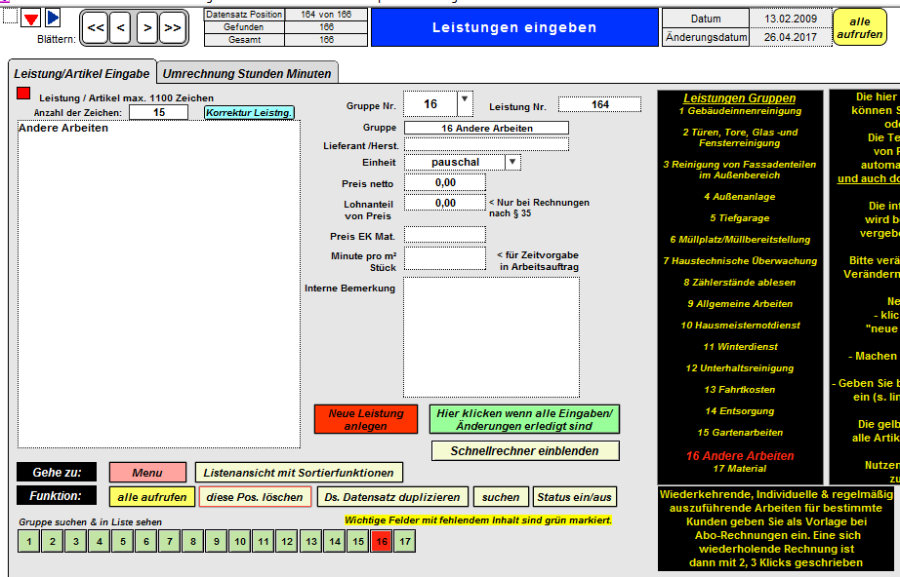Select group number 5 square button
The image size is (900, 577).
[x=121, y=541]
